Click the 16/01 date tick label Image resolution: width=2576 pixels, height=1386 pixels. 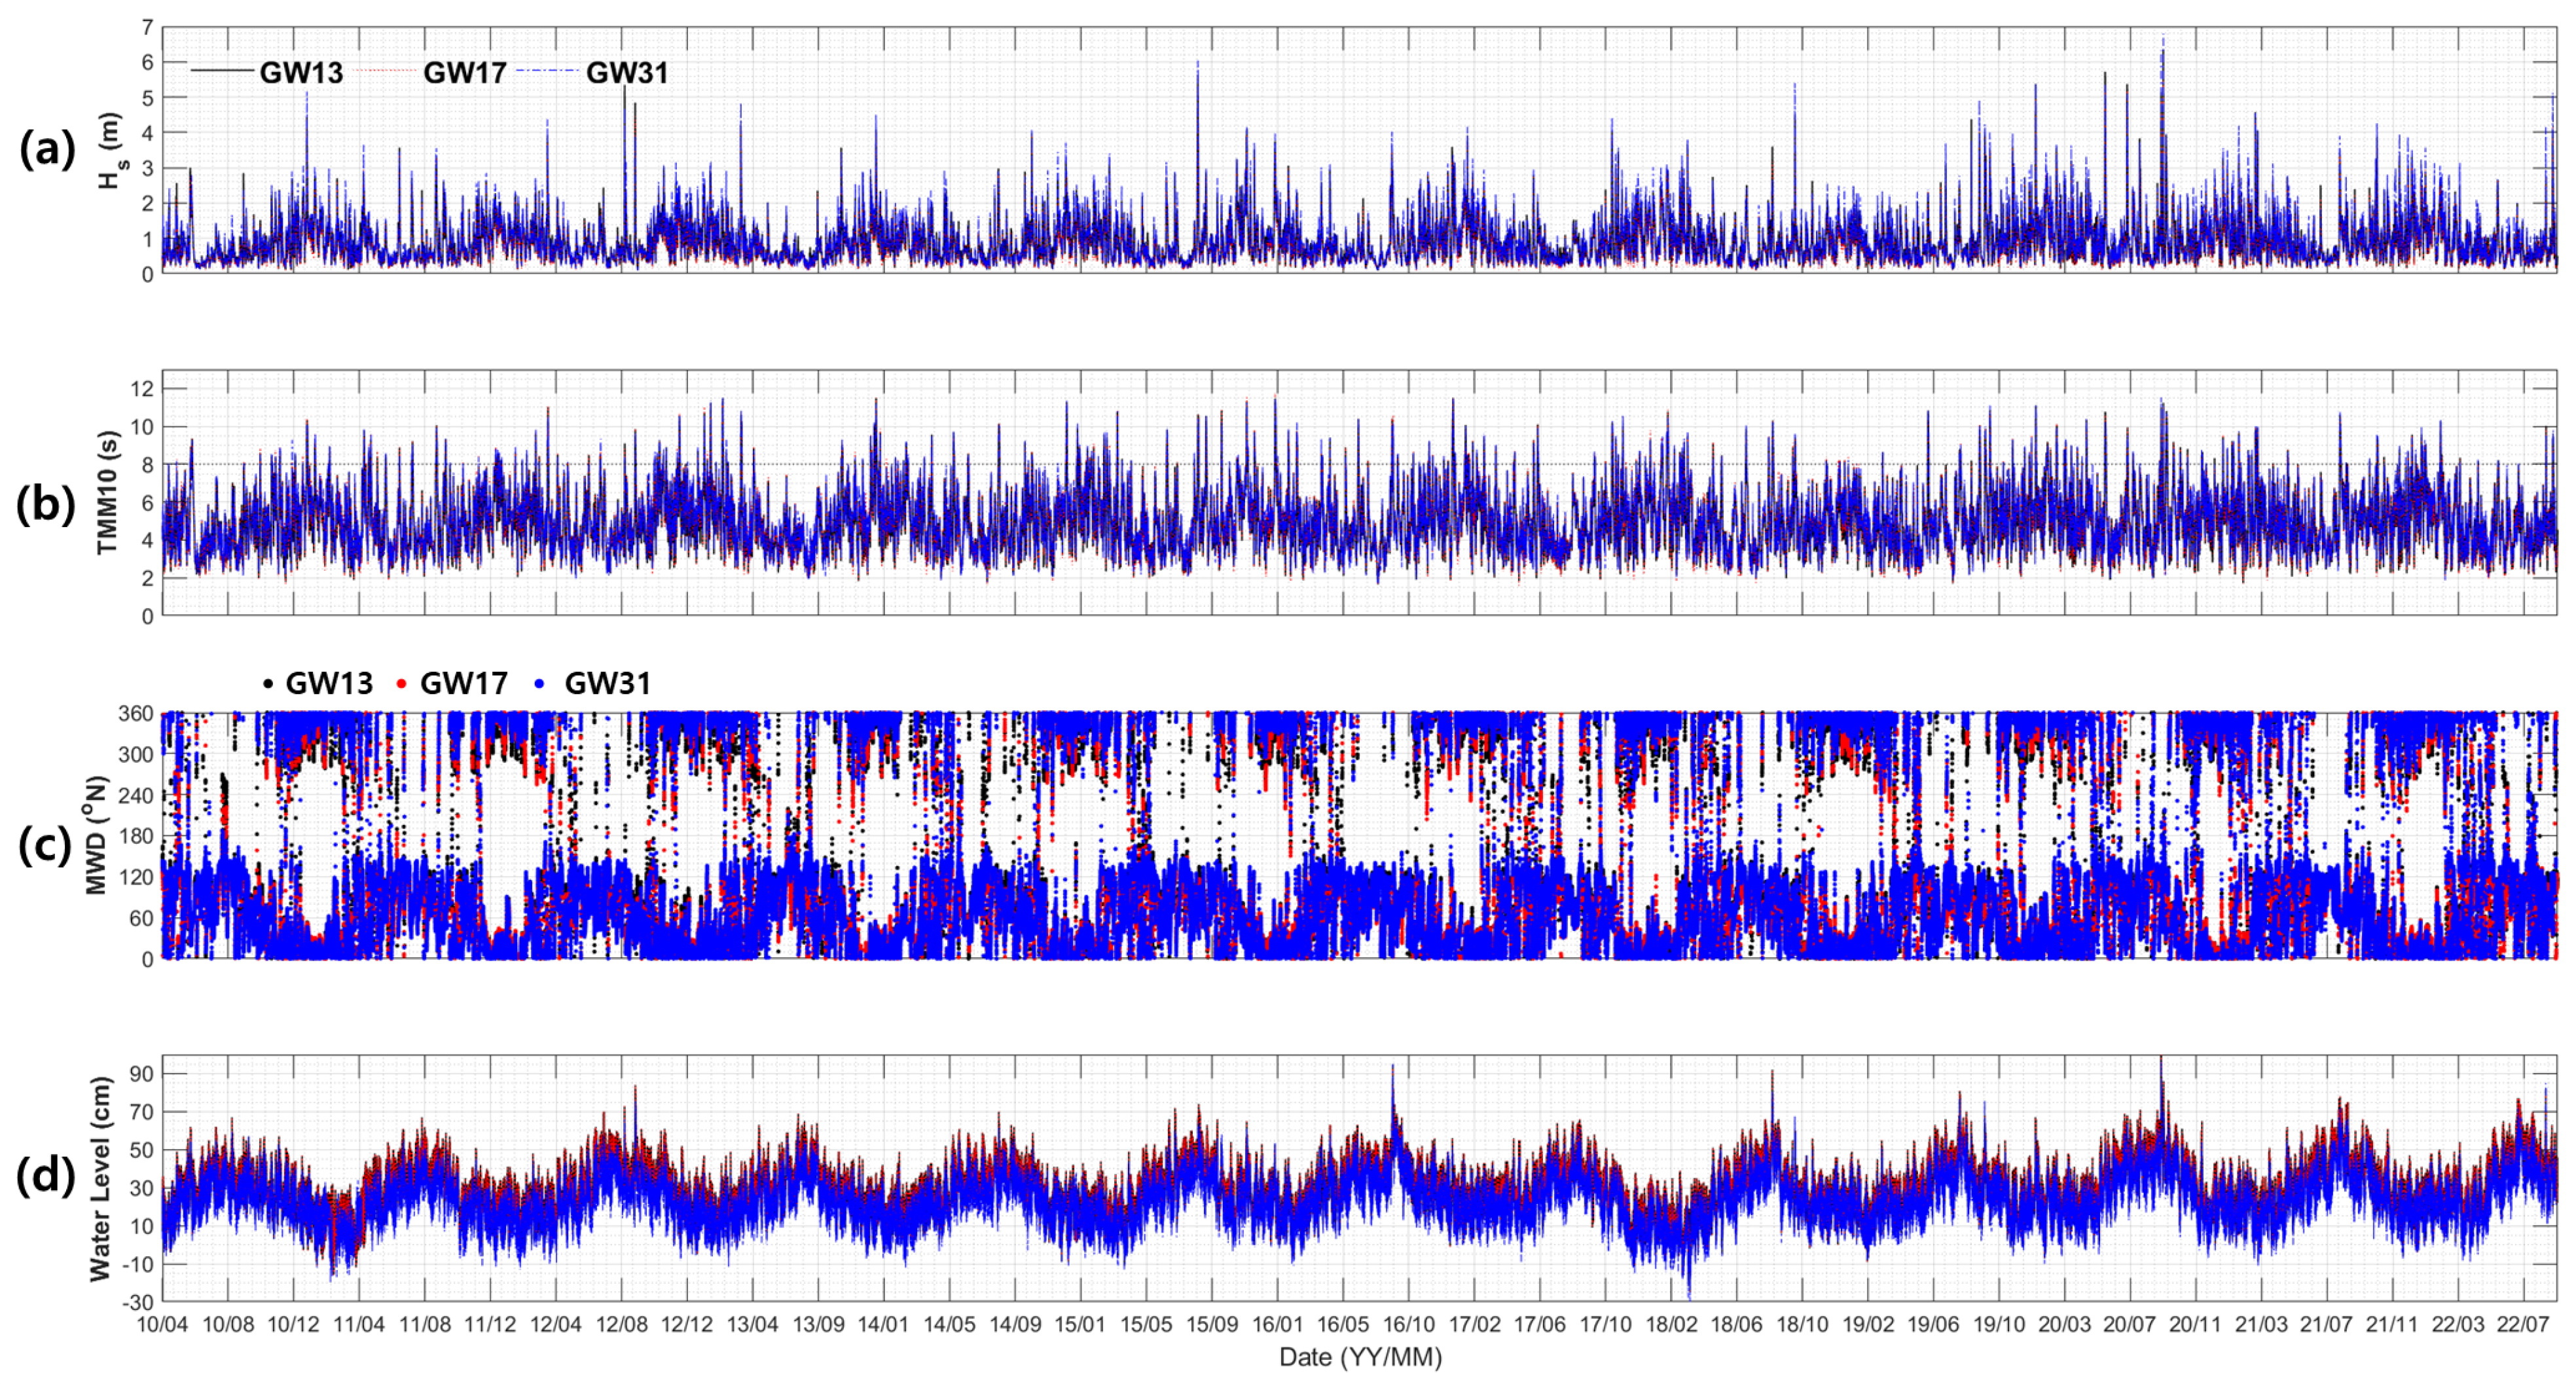(x=1278, y=1324)
